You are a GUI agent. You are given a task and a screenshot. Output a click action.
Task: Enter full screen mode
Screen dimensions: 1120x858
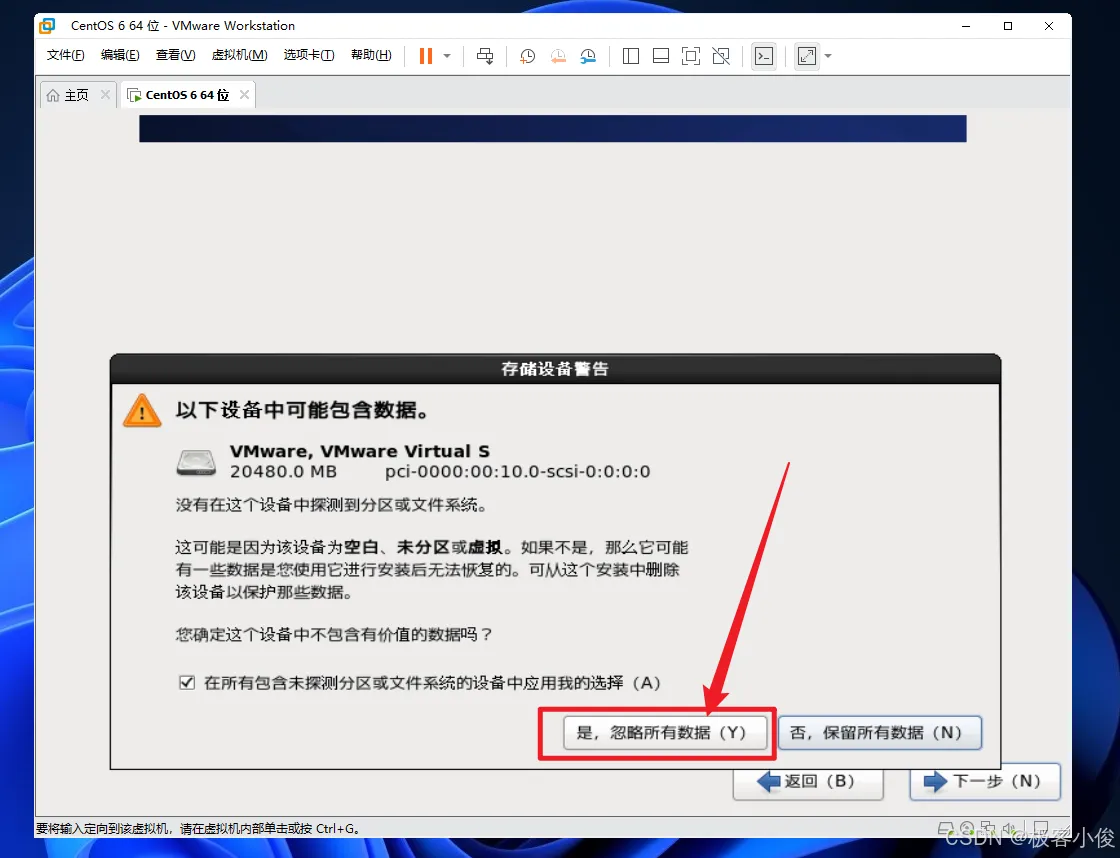(691, 56)
